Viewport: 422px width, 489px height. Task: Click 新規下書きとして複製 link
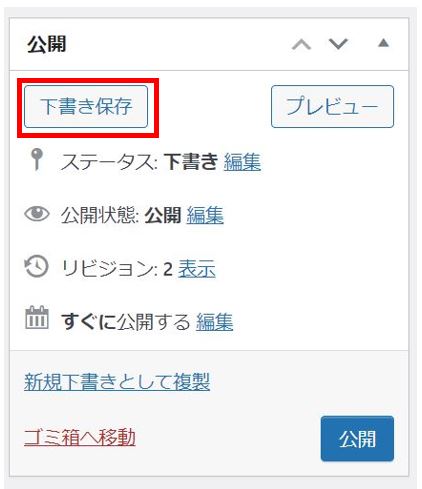pos(117,382)
